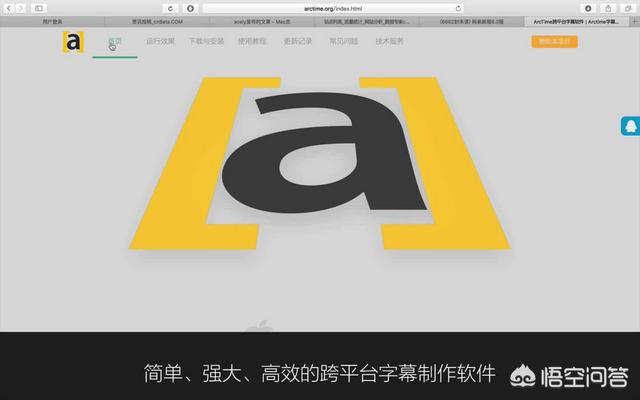Switch to the fifth tab starting with (00923)
This screenshot has height=400, width=640.
pos(472,22)
